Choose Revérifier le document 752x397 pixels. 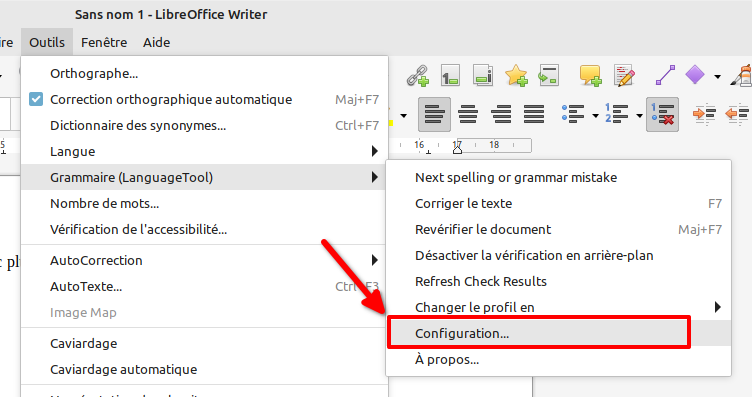pos(559,229)
